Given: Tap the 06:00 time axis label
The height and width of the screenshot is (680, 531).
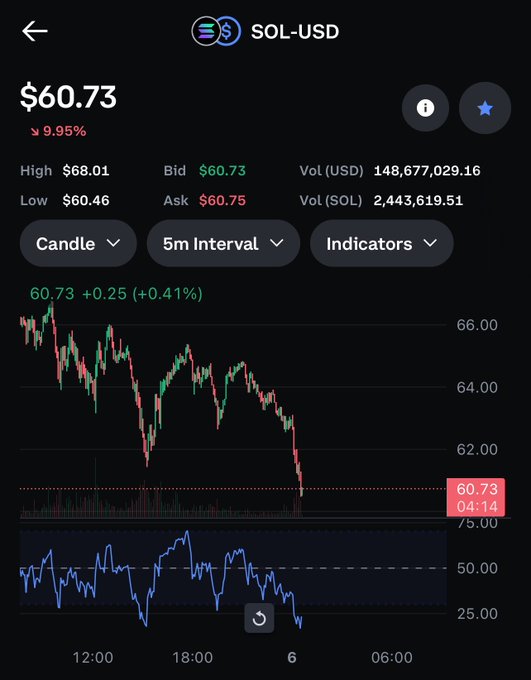Looking at the screenshot, I should click(392, 657).
